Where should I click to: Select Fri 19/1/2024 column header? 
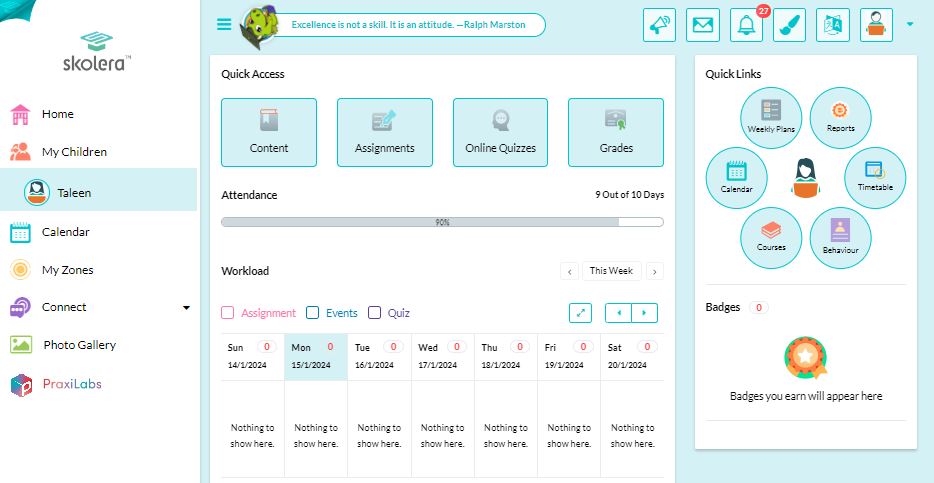point(569,356)
